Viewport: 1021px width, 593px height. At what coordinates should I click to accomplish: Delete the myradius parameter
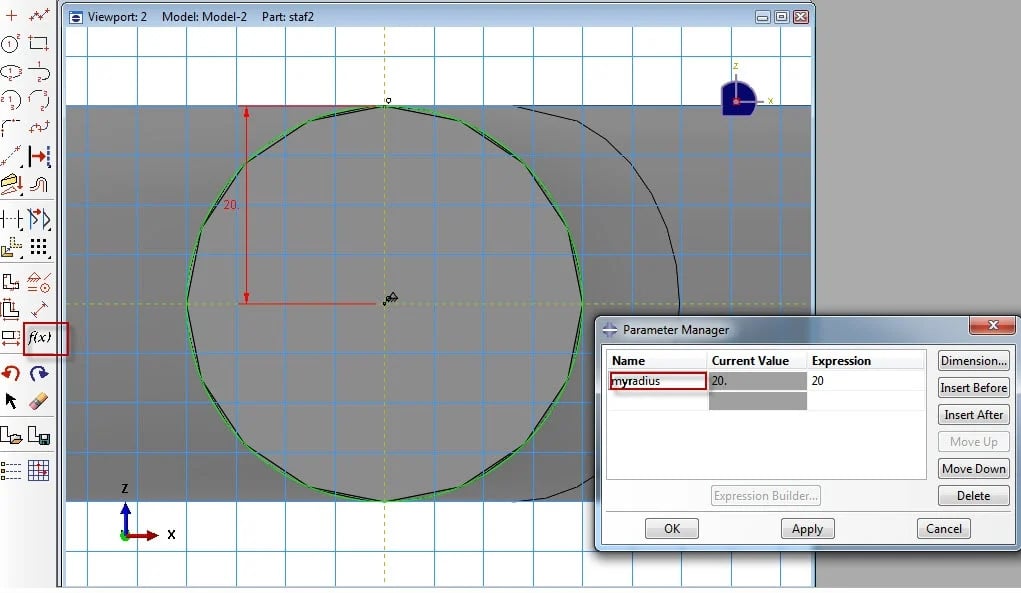(972, 495)
